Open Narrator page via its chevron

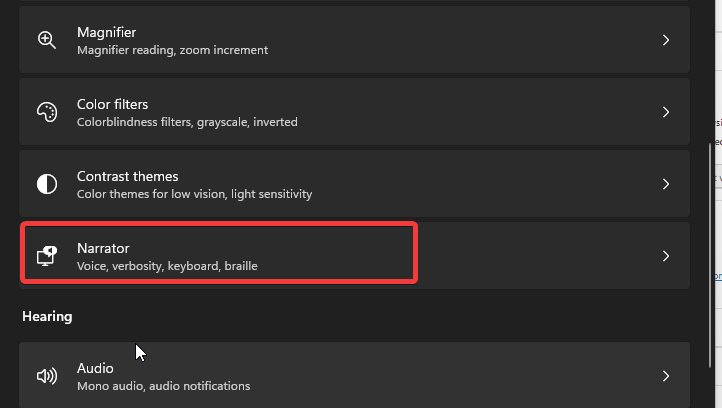[x=666, y=256]
